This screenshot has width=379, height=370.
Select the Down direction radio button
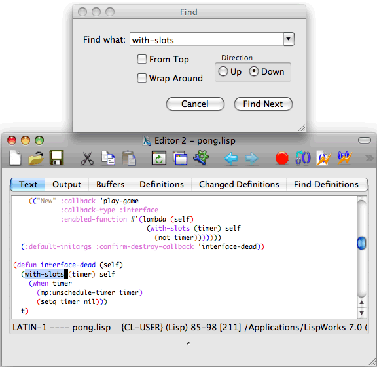254,71
